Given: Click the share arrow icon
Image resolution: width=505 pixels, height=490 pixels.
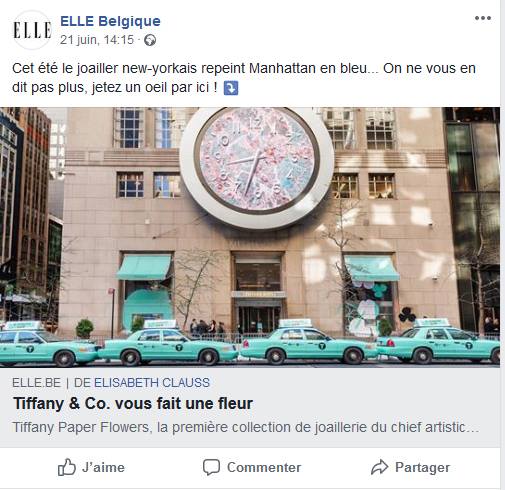Looking at the screenshot, I should pos(380,467).
